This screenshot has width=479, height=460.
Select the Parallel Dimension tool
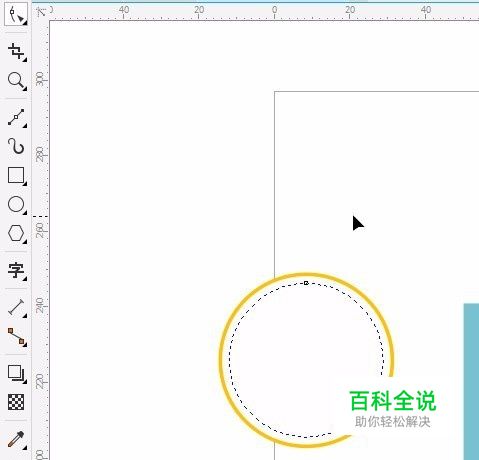point(16,307)
